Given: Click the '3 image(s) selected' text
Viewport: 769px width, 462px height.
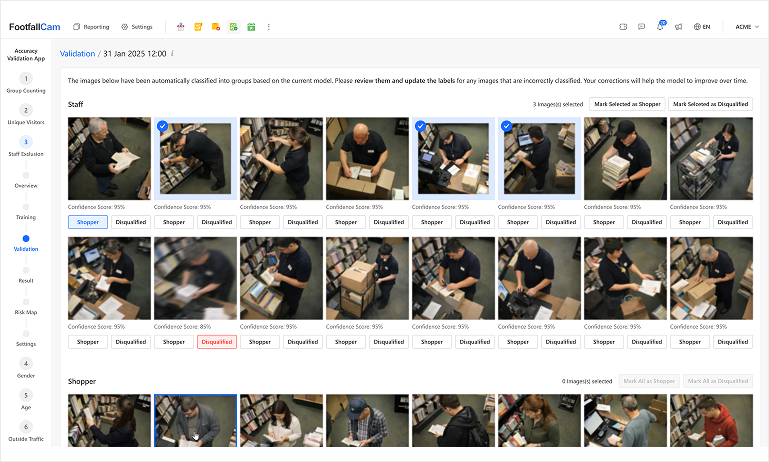Looking at the screenshot, I should [558, 104].
